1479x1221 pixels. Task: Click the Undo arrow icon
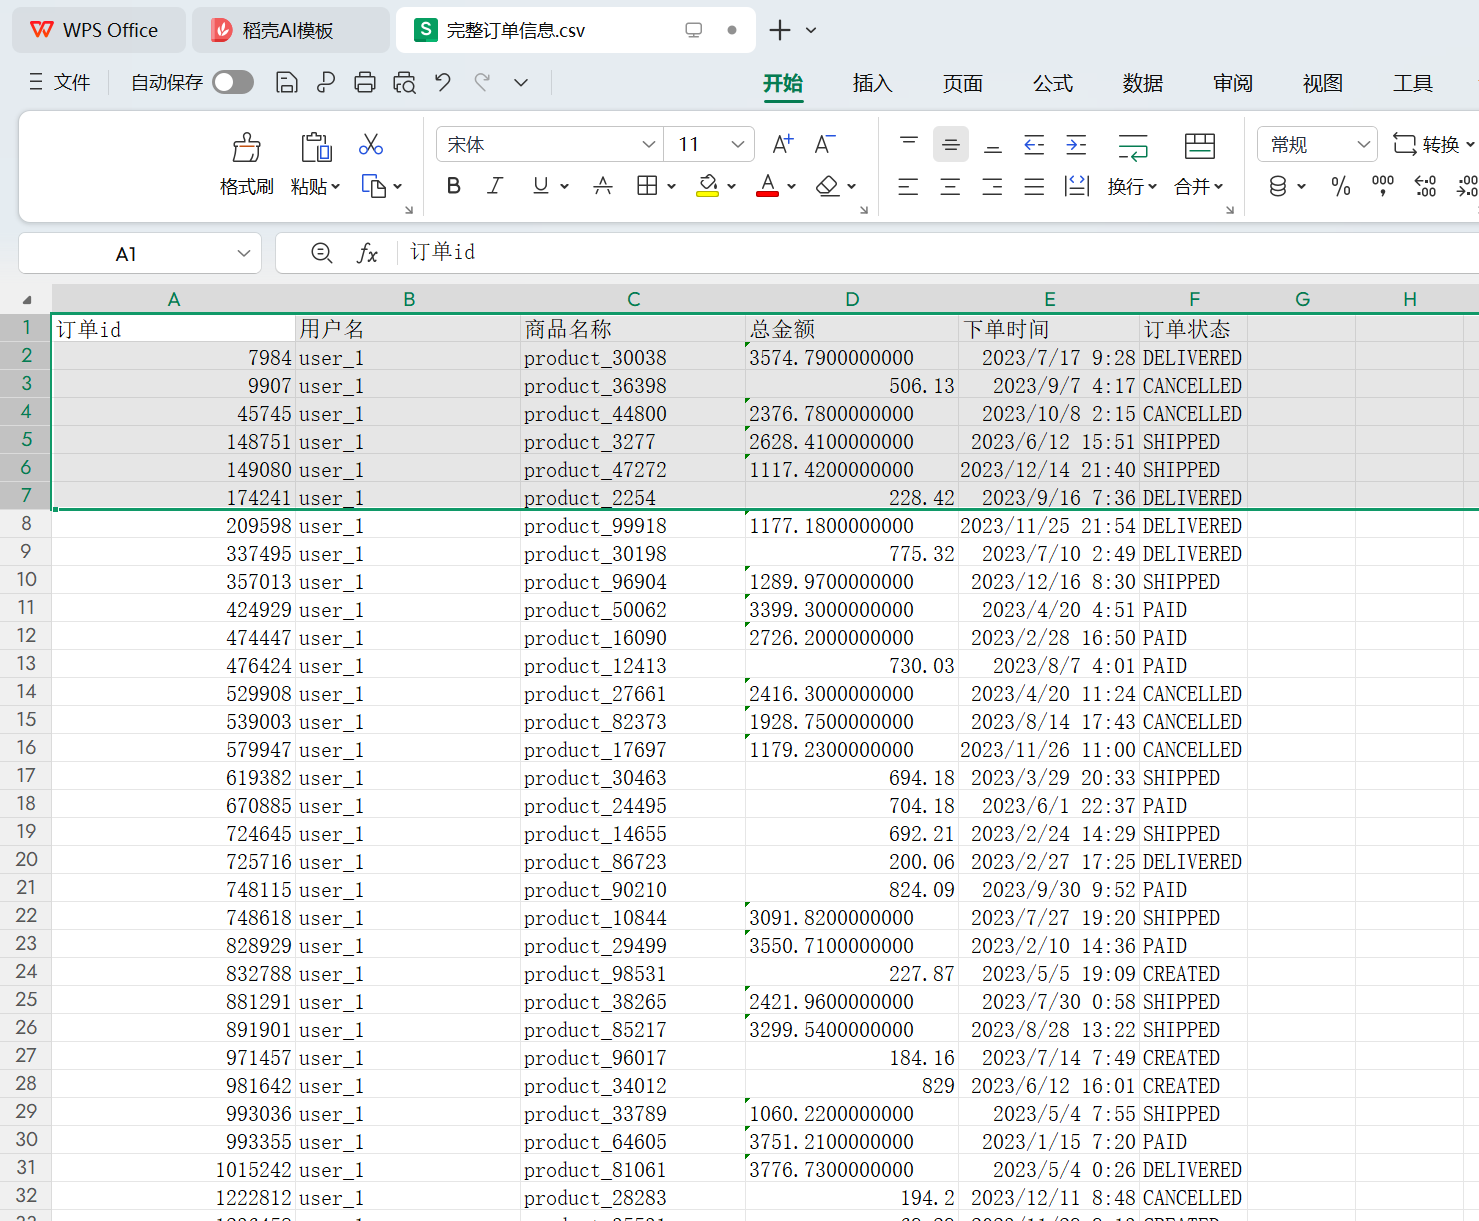tap(443, 83)
